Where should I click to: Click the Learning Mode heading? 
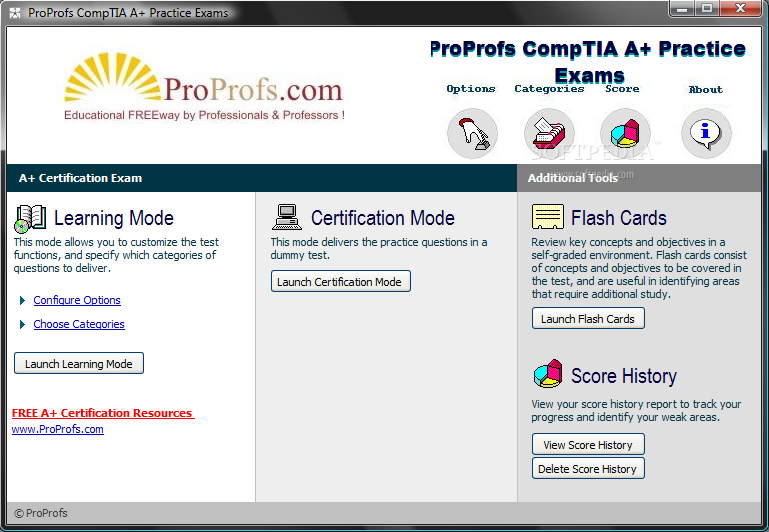[x=114, y=218]
